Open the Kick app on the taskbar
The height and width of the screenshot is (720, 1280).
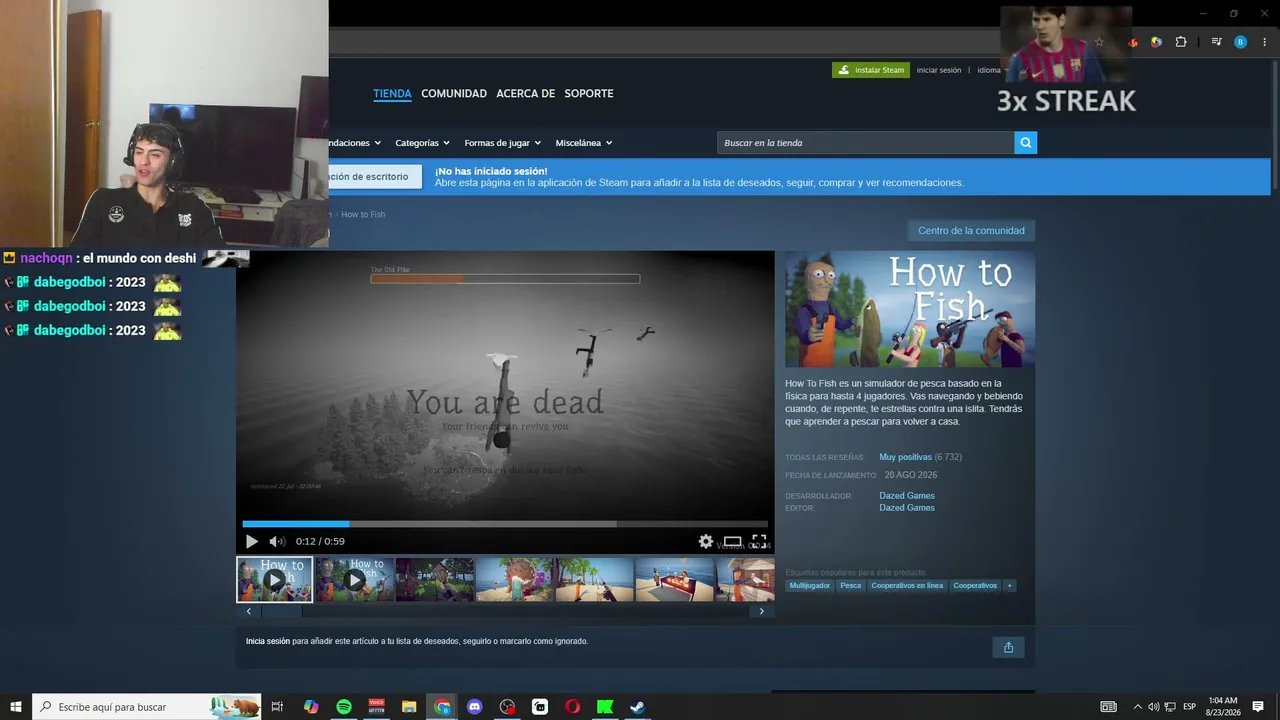coord(605,707)
